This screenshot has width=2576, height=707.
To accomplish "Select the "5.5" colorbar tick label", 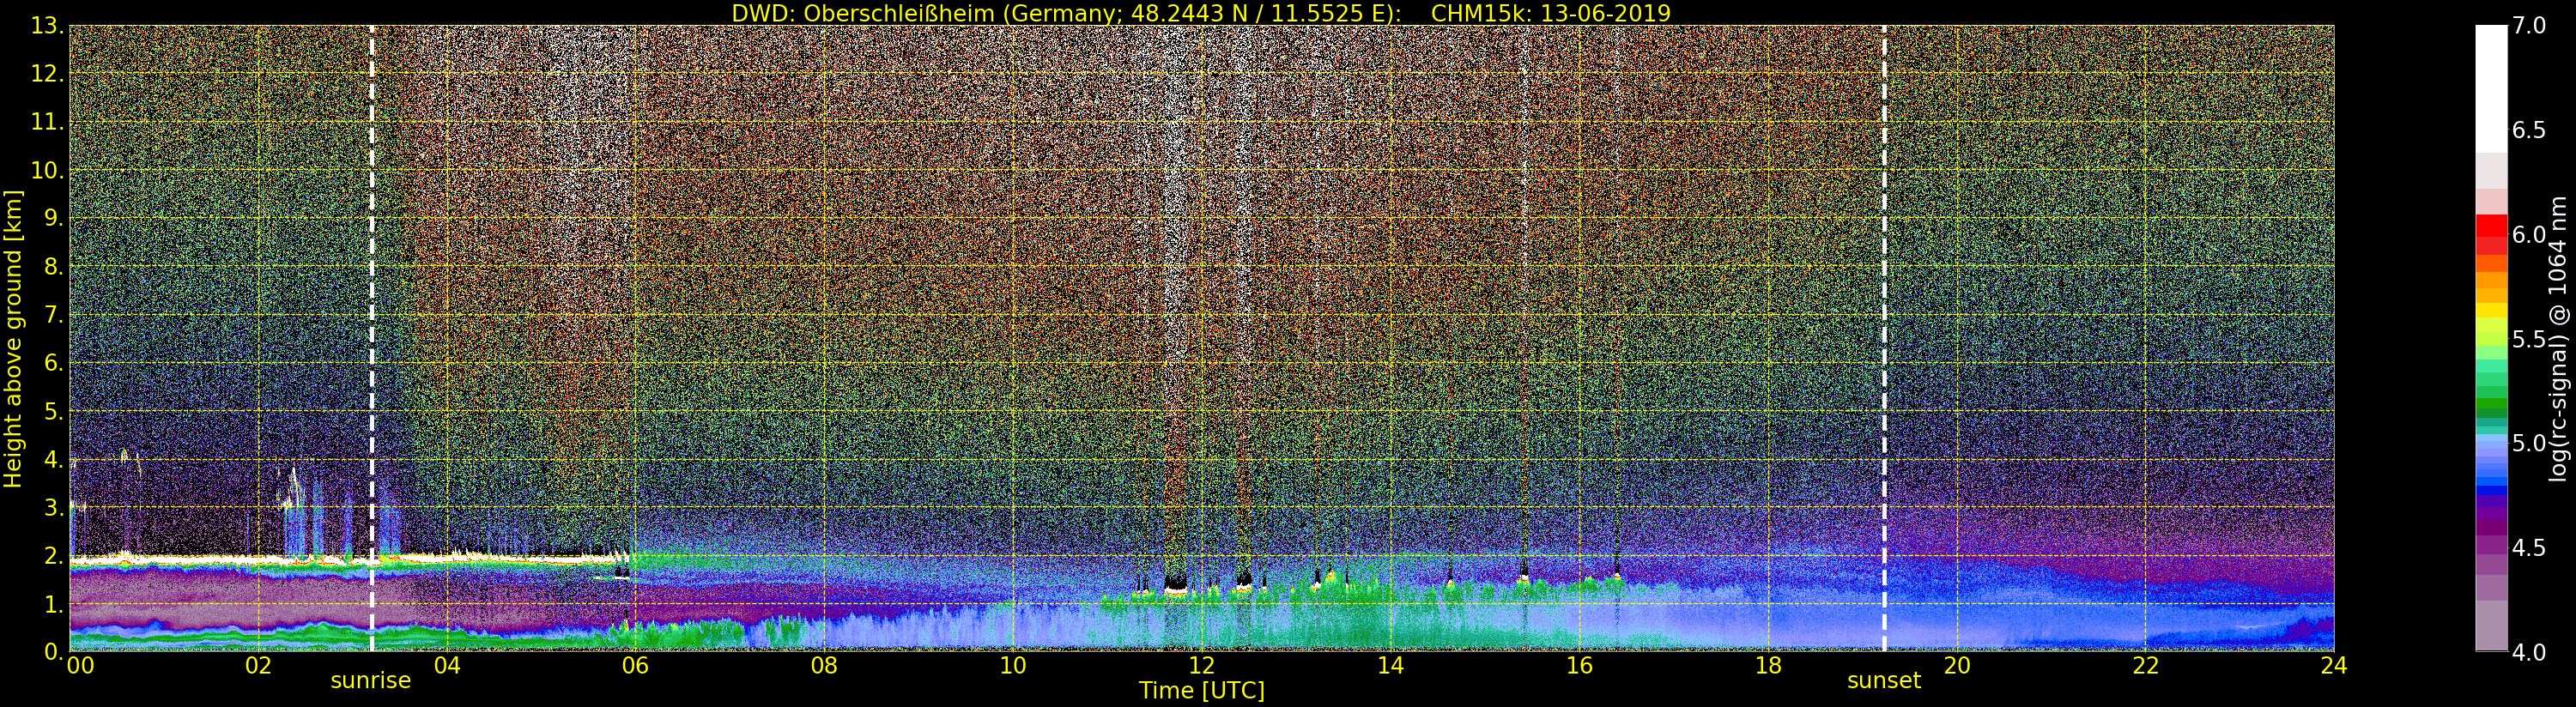I will [x=2530, y=339].
